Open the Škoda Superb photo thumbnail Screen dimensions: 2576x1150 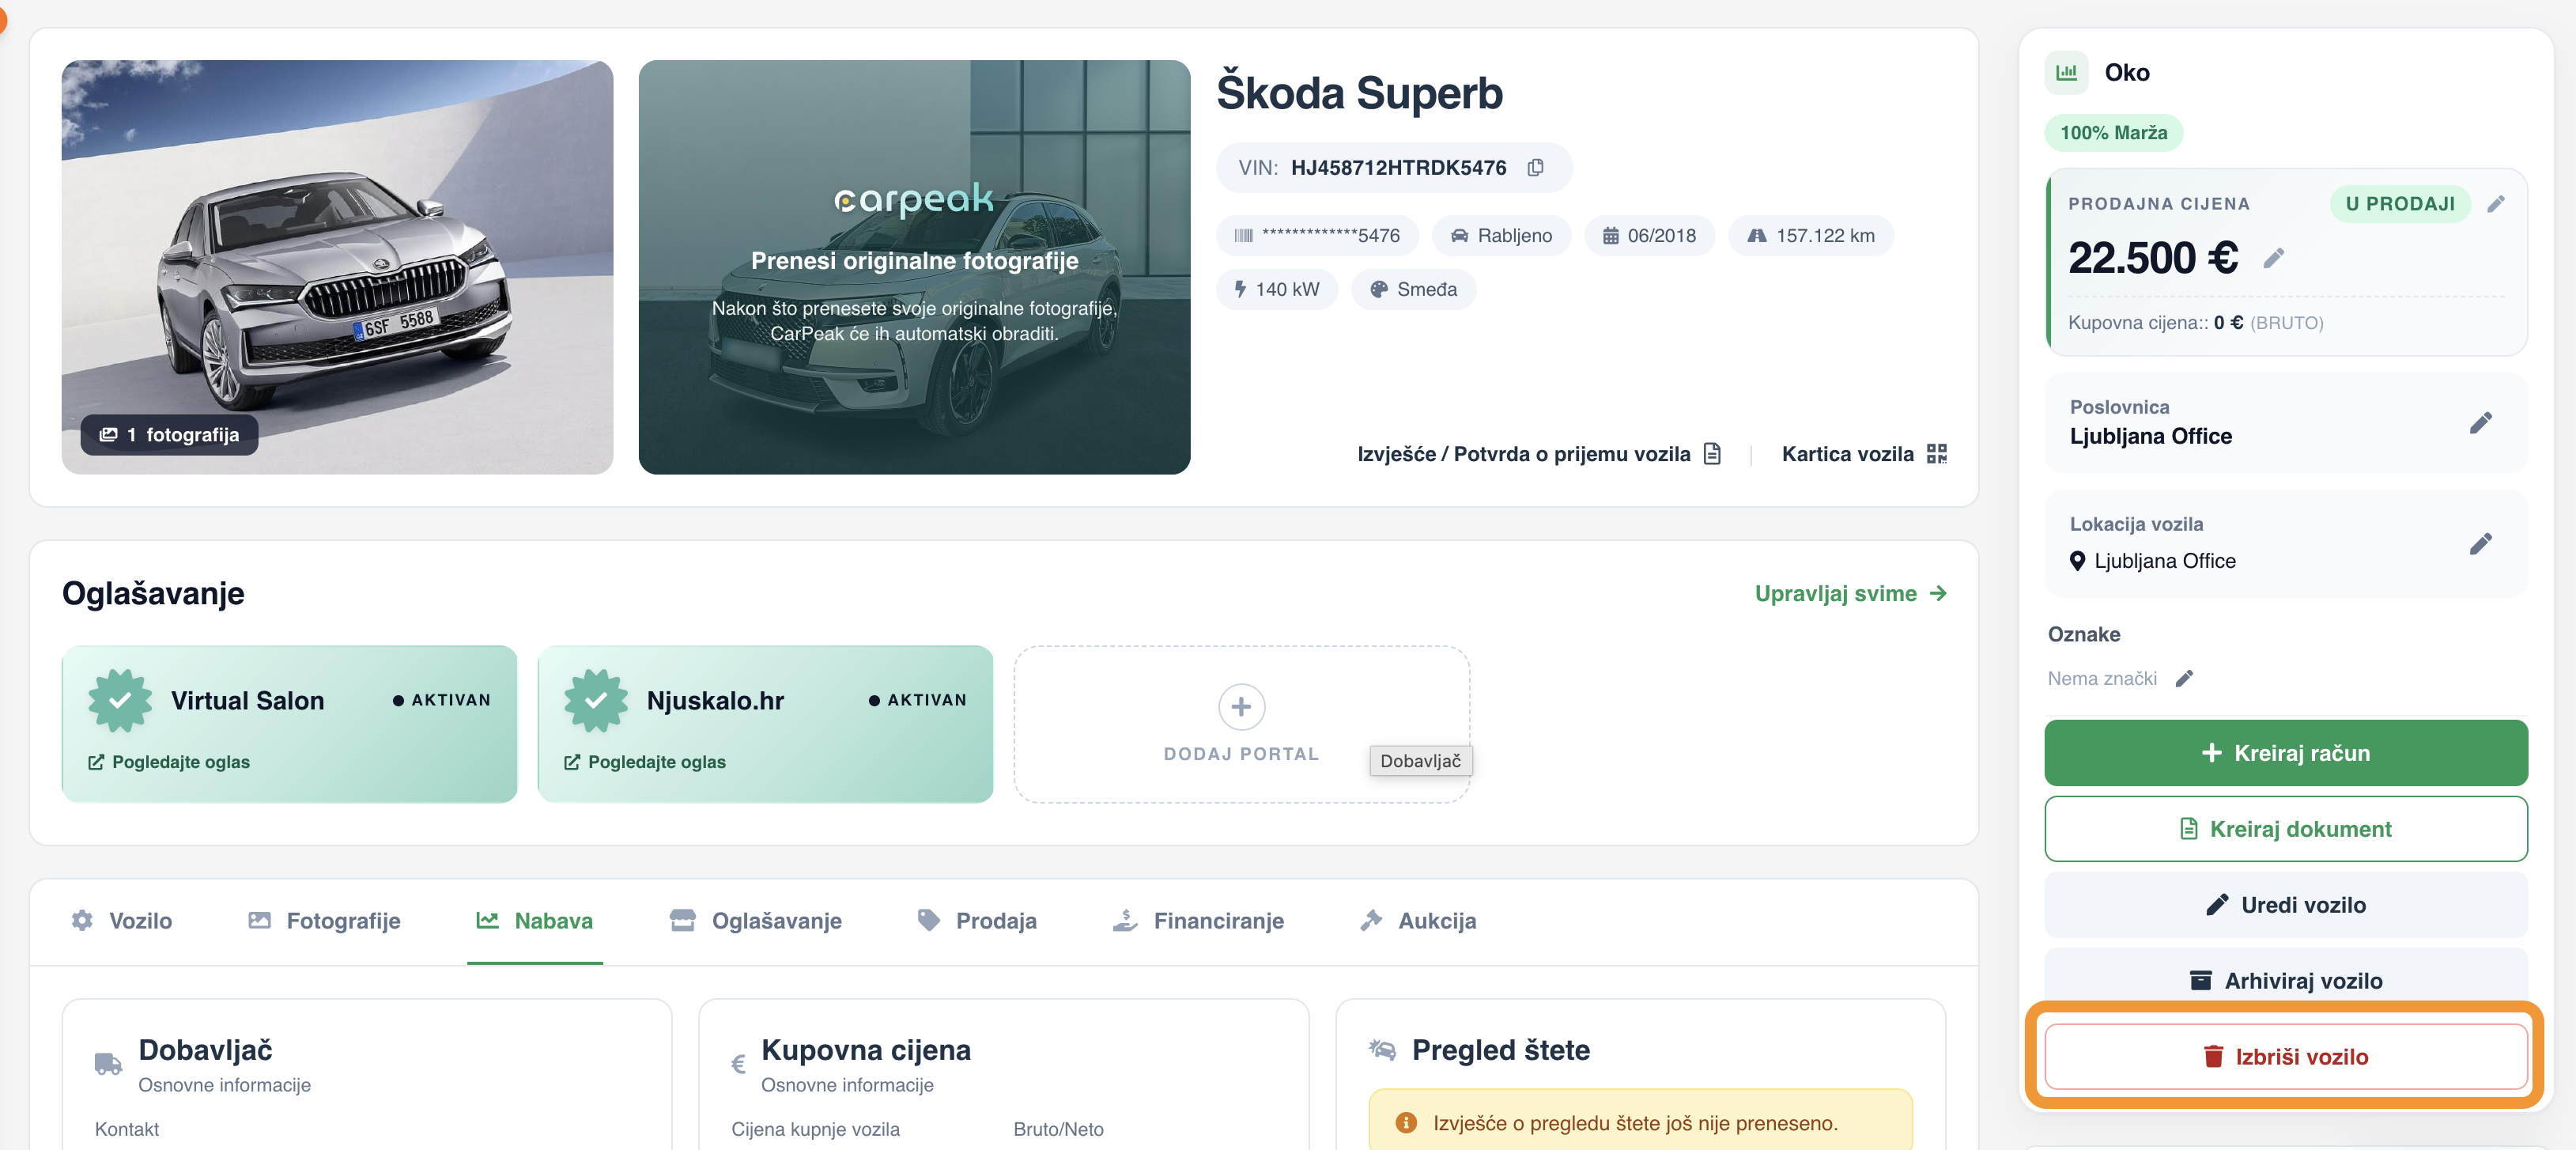tap(337, 267)
